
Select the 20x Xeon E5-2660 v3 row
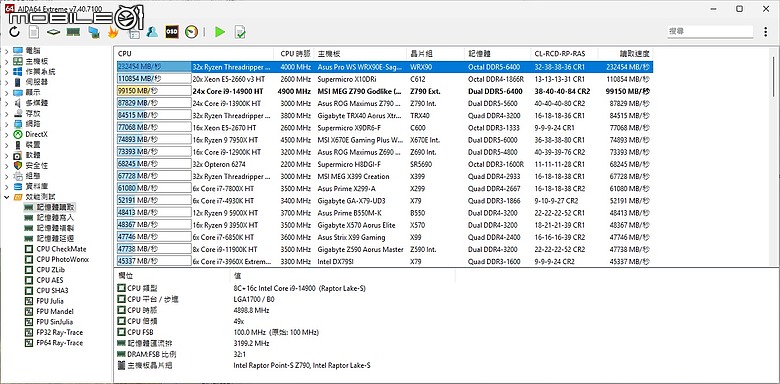tap(384, 79)
